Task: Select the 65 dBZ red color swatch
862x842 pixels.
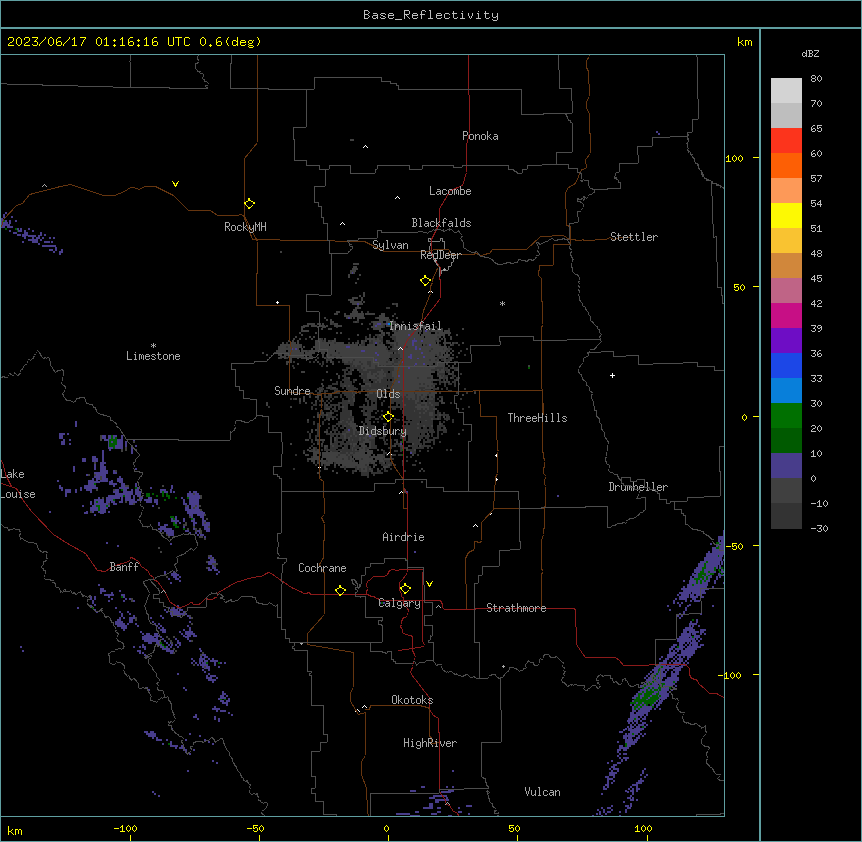Action: tap(786, 140)
